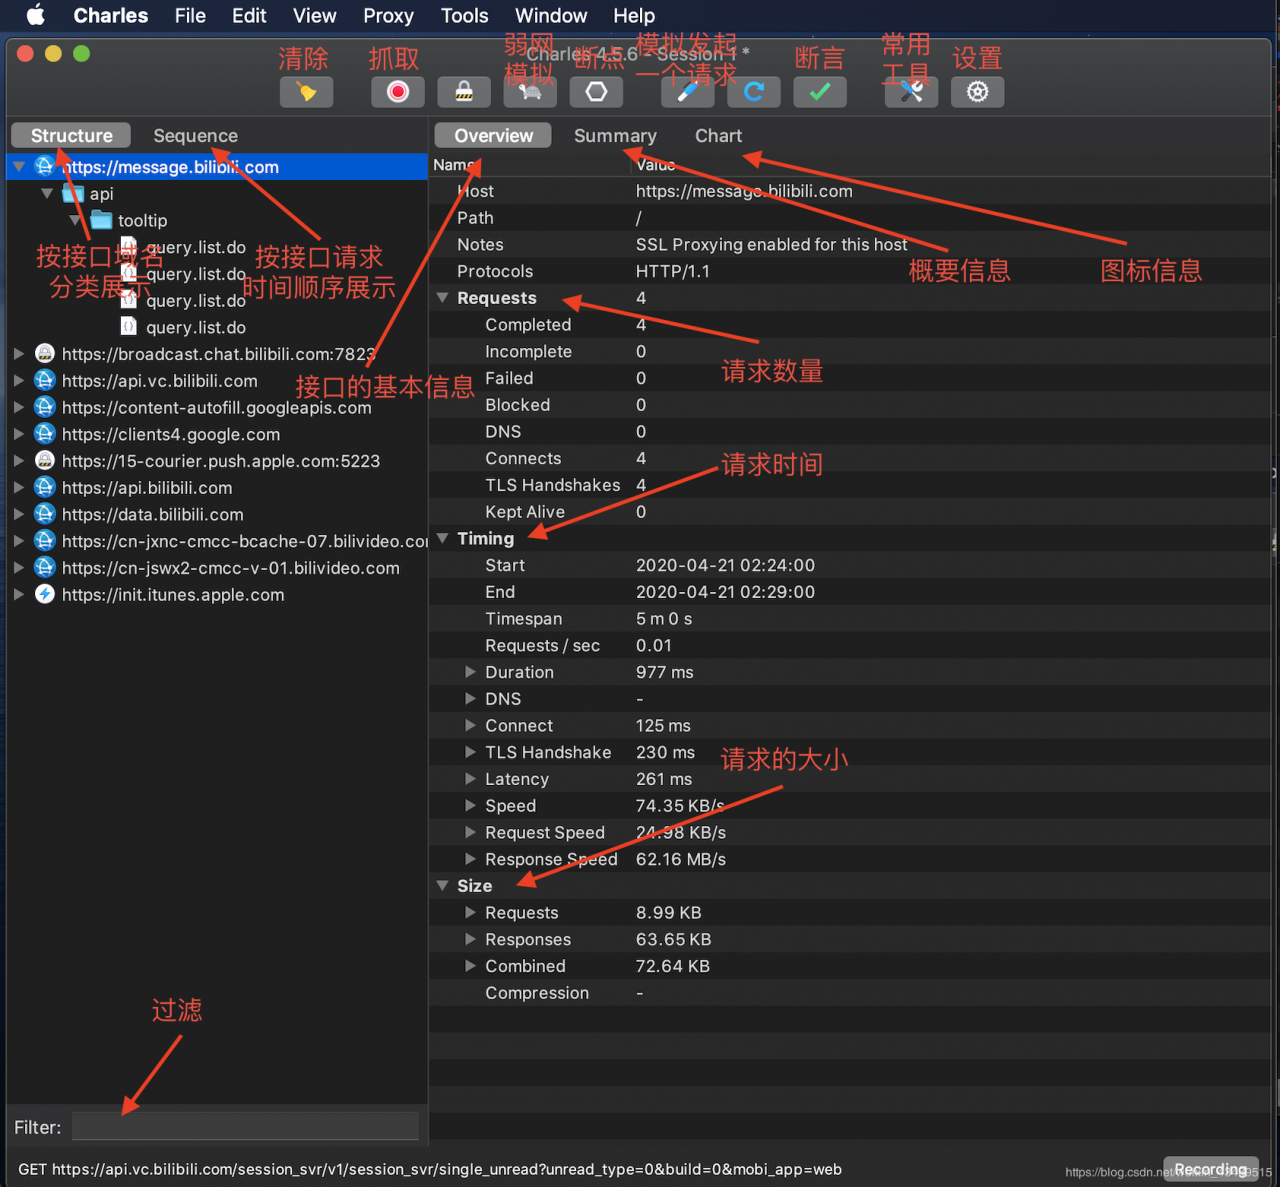Switch to the Structure tab

tap(71, 135)
